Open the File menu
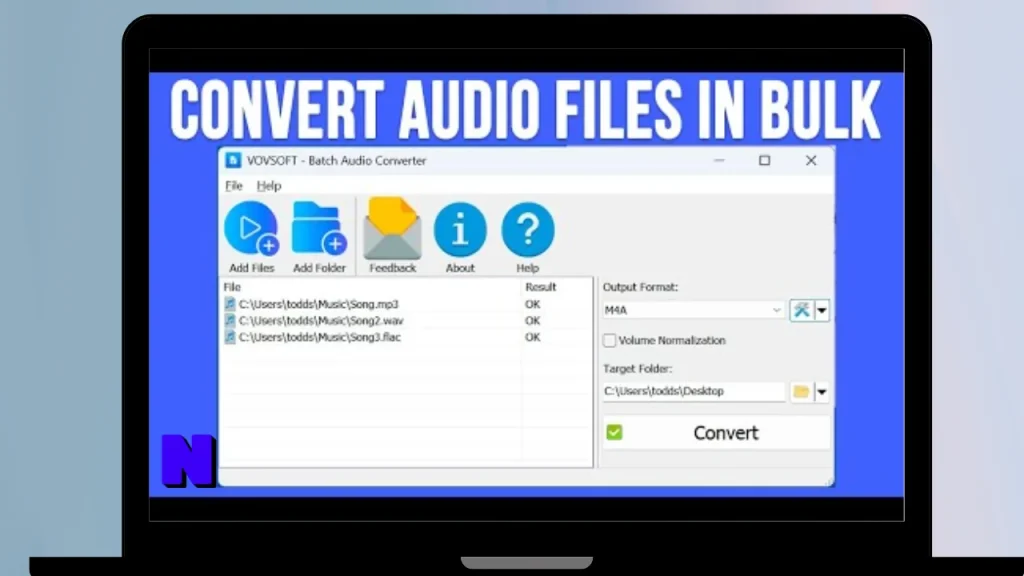This screenshot has width=1024, height=576. click(234, 185)
